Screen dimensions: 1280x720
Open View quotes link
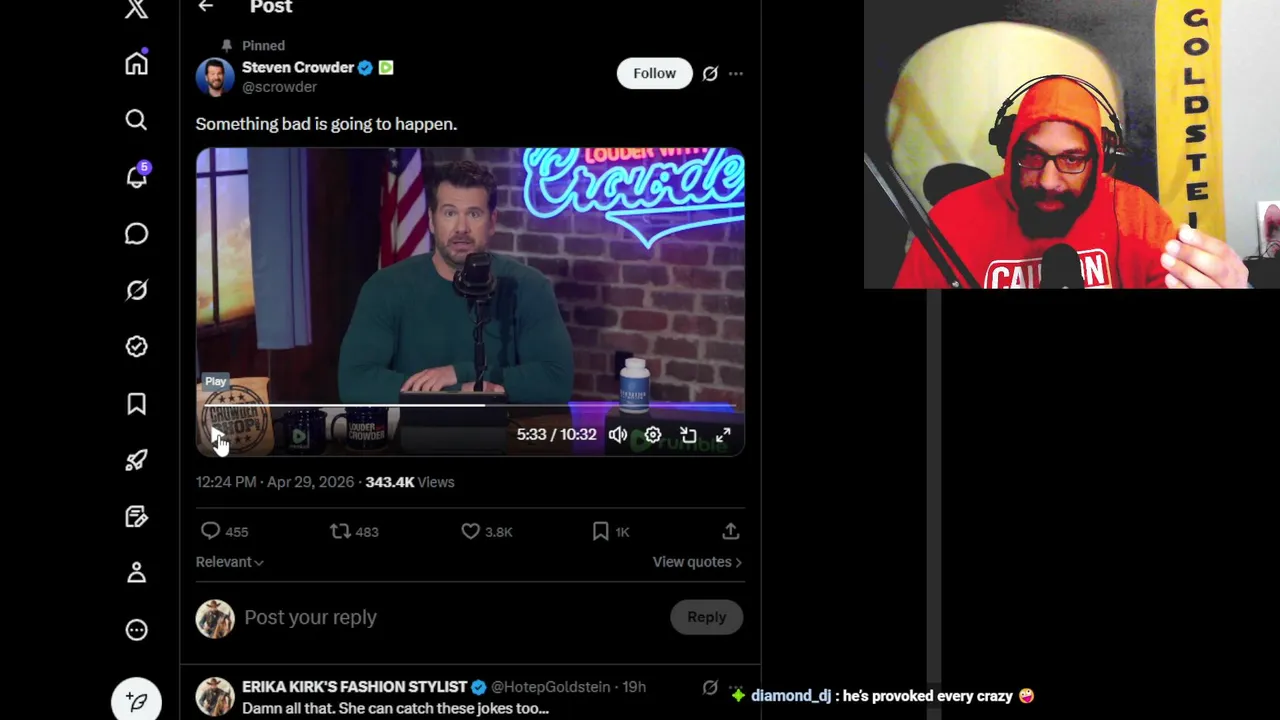click(x=697, y=562)
